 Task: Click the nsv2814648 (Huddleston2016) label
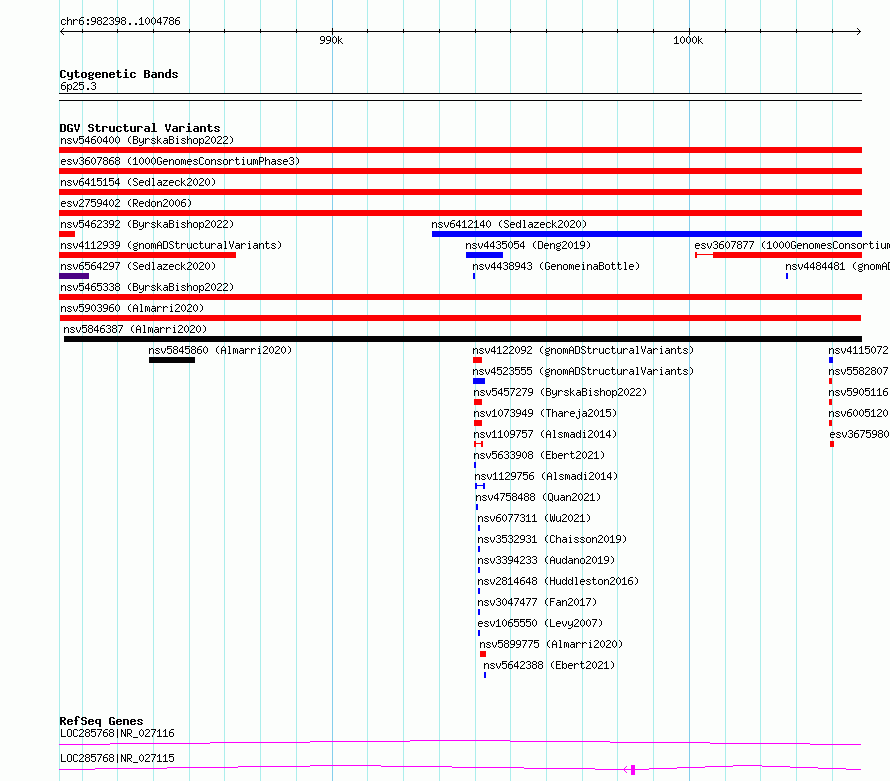pos(558,581)
